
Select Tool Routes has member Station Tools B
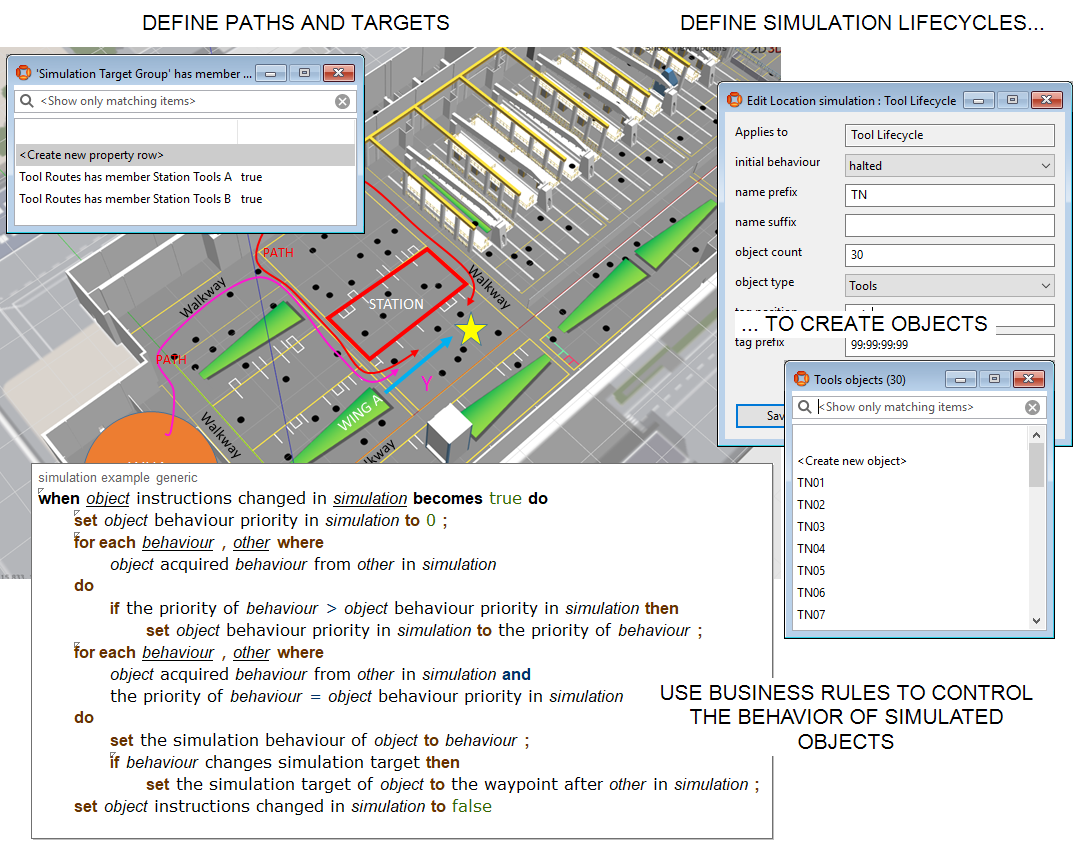coord(125,199)
